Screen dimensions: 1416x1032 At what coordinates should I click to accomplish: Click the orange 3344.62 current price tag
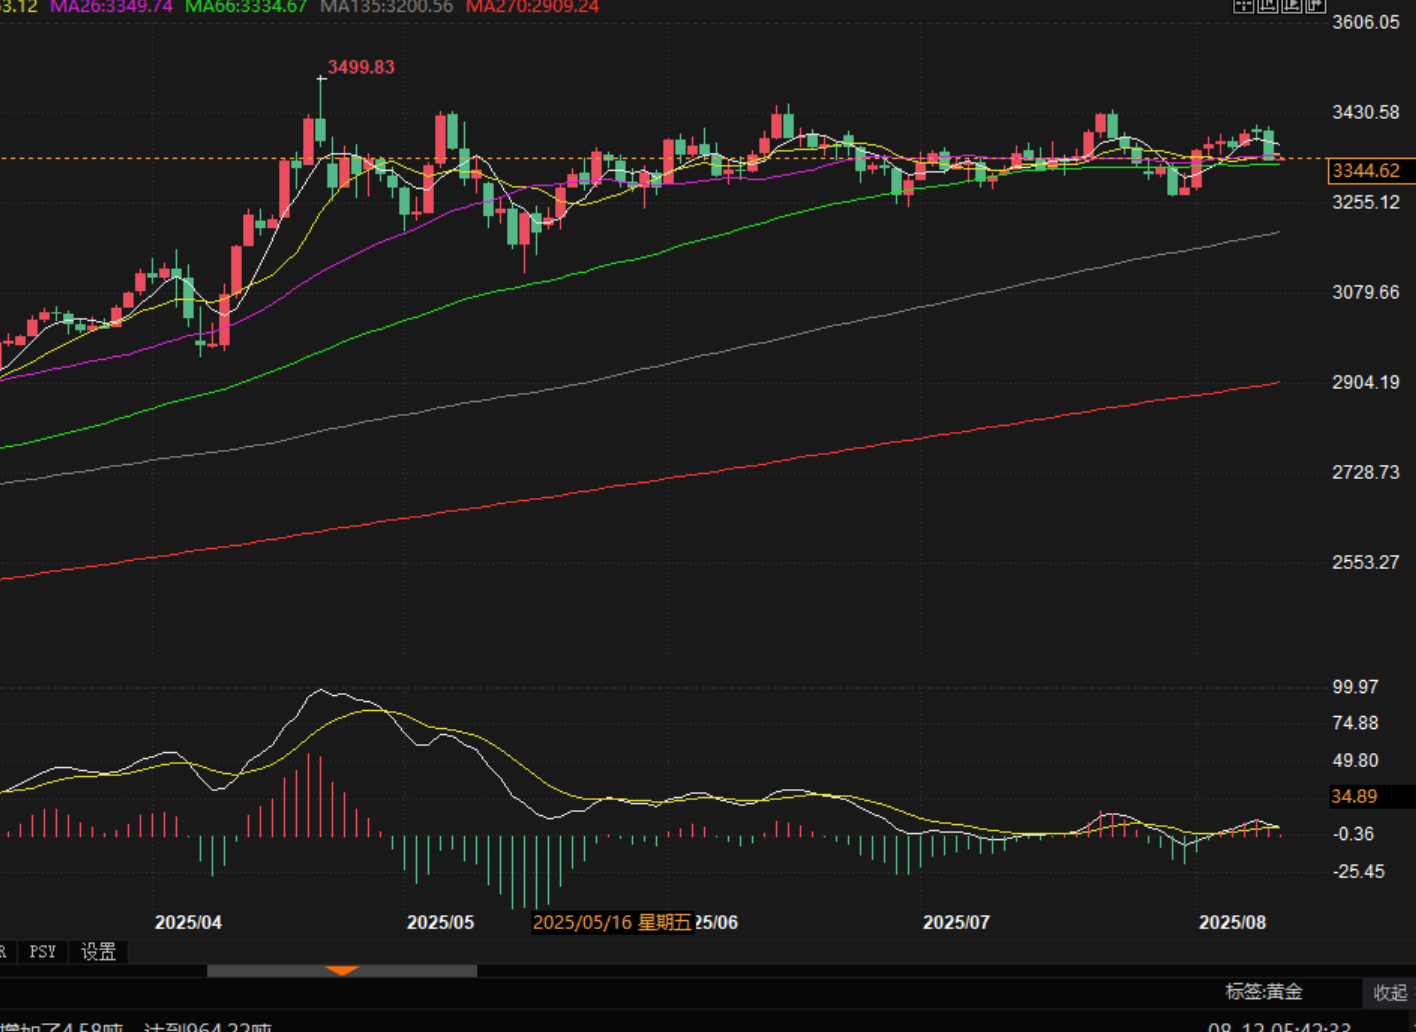click(1367, 171)
